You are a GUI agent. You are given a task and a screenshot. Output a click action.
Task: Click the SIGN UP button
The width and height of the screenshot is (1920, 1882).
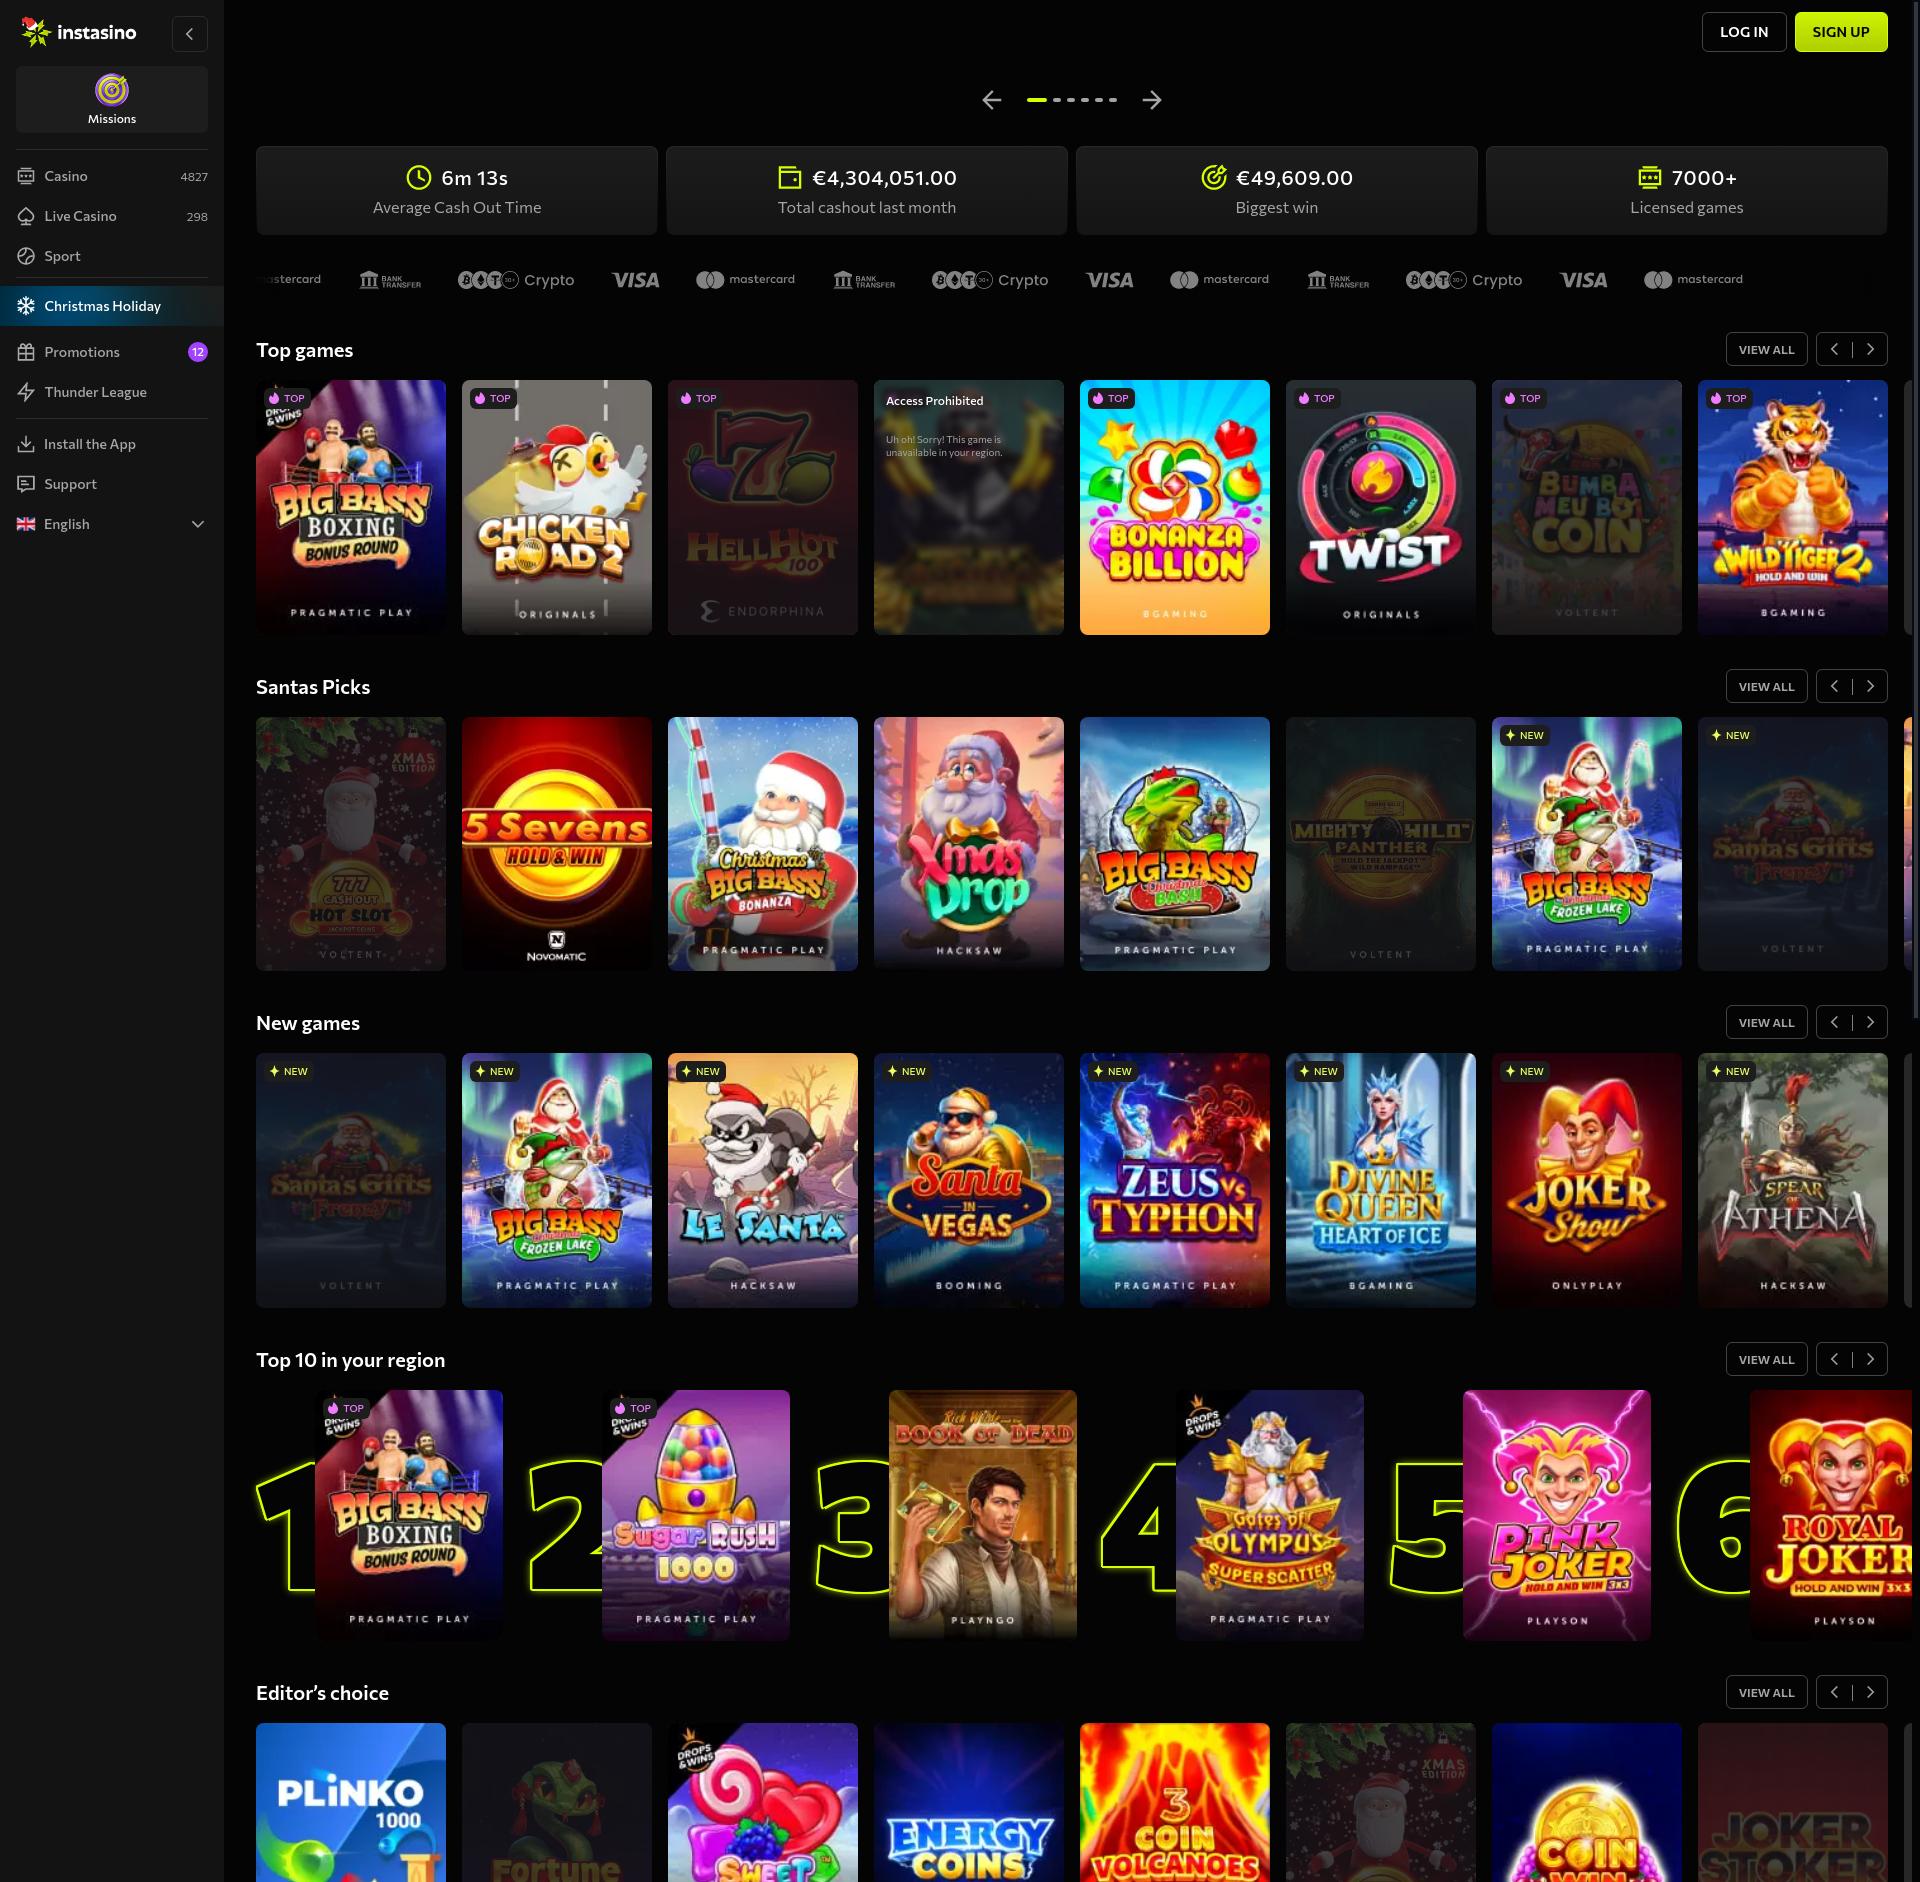click(x=1840, y=32)
